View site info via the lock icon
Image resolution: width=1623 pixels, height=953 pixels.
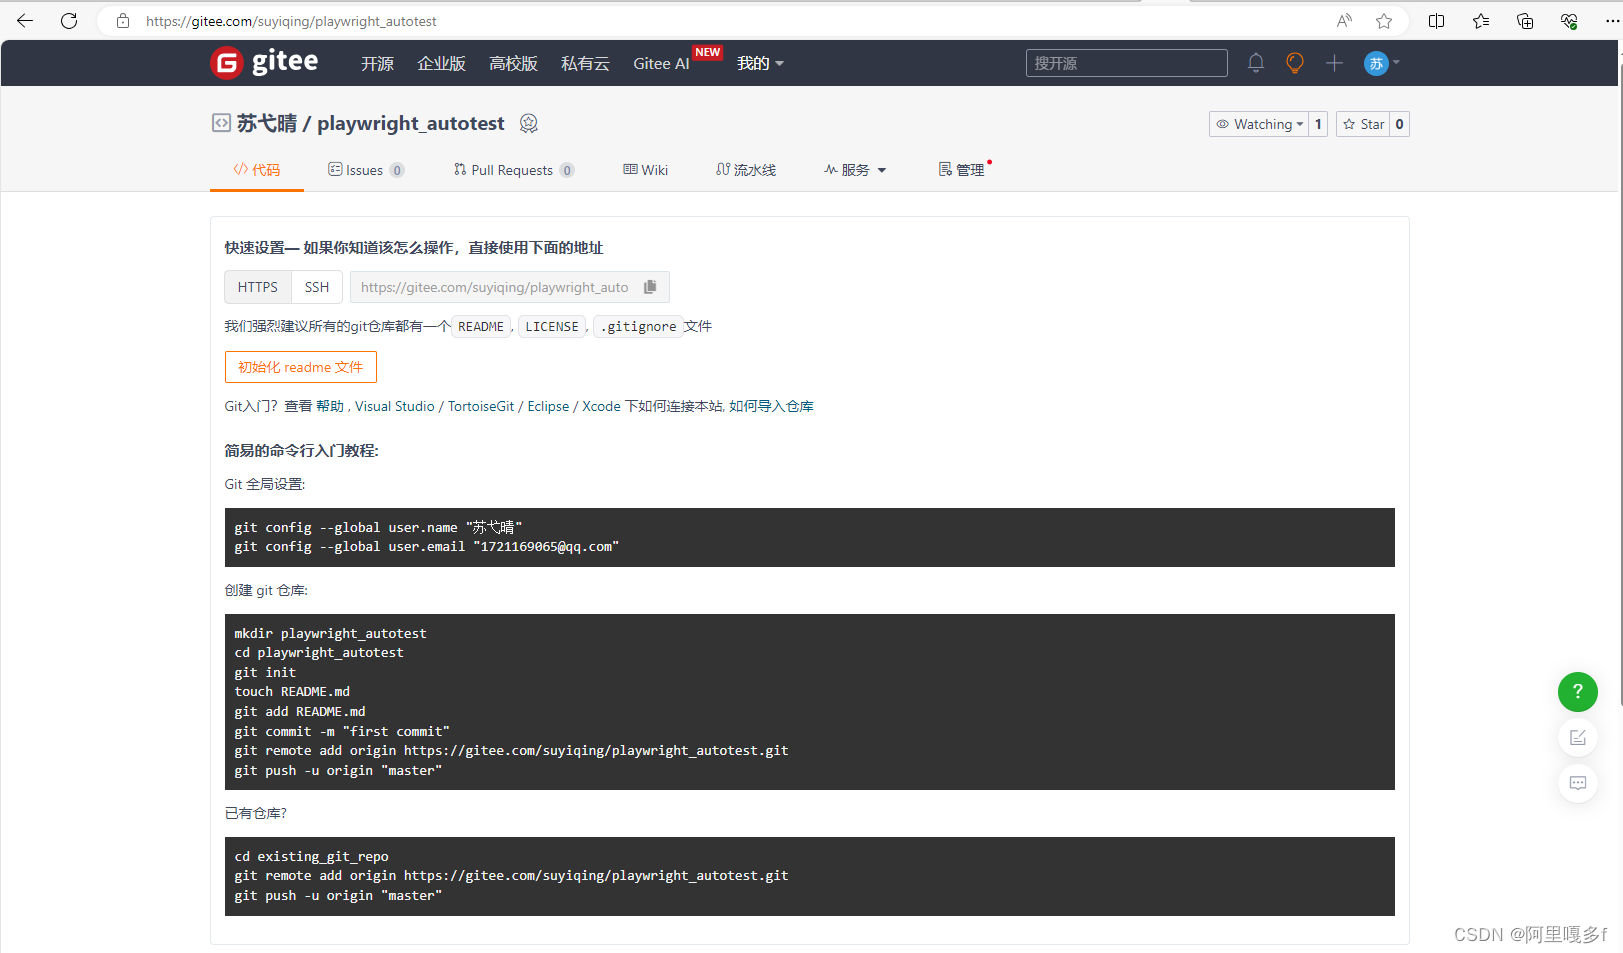click(x=123, y=21)
